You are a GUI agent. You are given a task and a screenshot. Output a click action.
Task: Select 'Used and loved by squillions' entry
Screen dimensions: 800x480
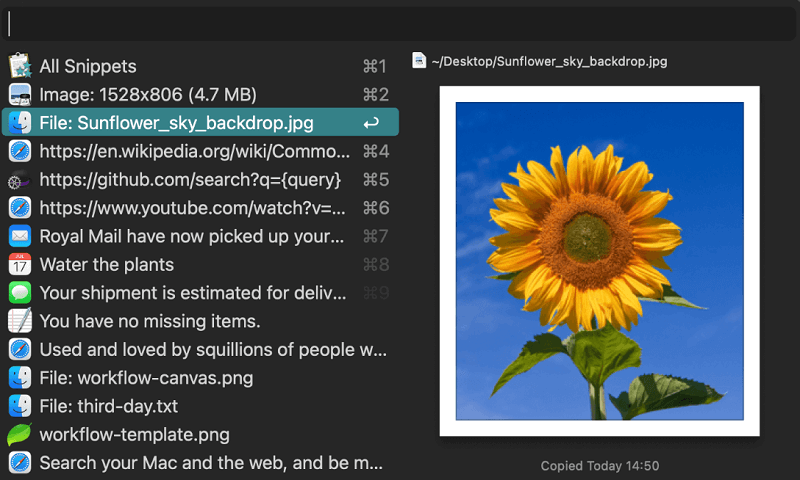pyautogui.click(x=213, y=350)
